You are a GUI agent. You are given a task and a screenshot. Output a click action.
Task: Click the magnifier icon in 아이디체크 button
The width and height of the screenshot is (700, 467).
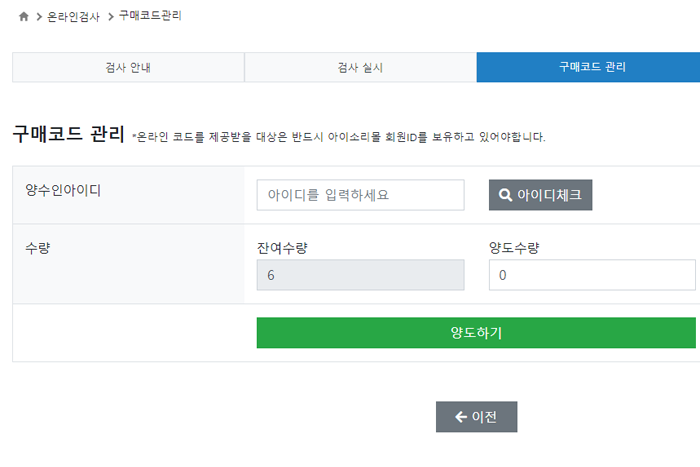coord(505,195)
